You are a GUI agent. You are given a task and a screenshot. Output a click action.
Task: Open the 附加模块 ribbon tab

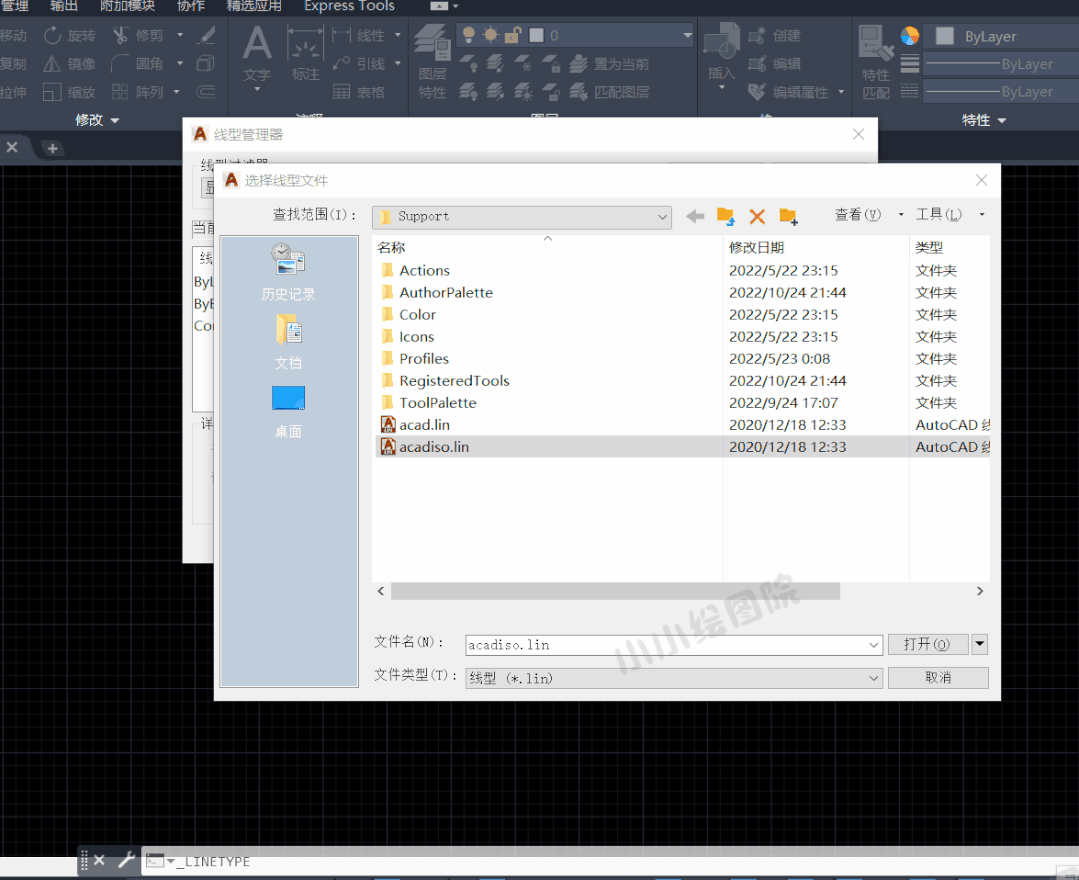pyautogui.click(x=127, y=6)
